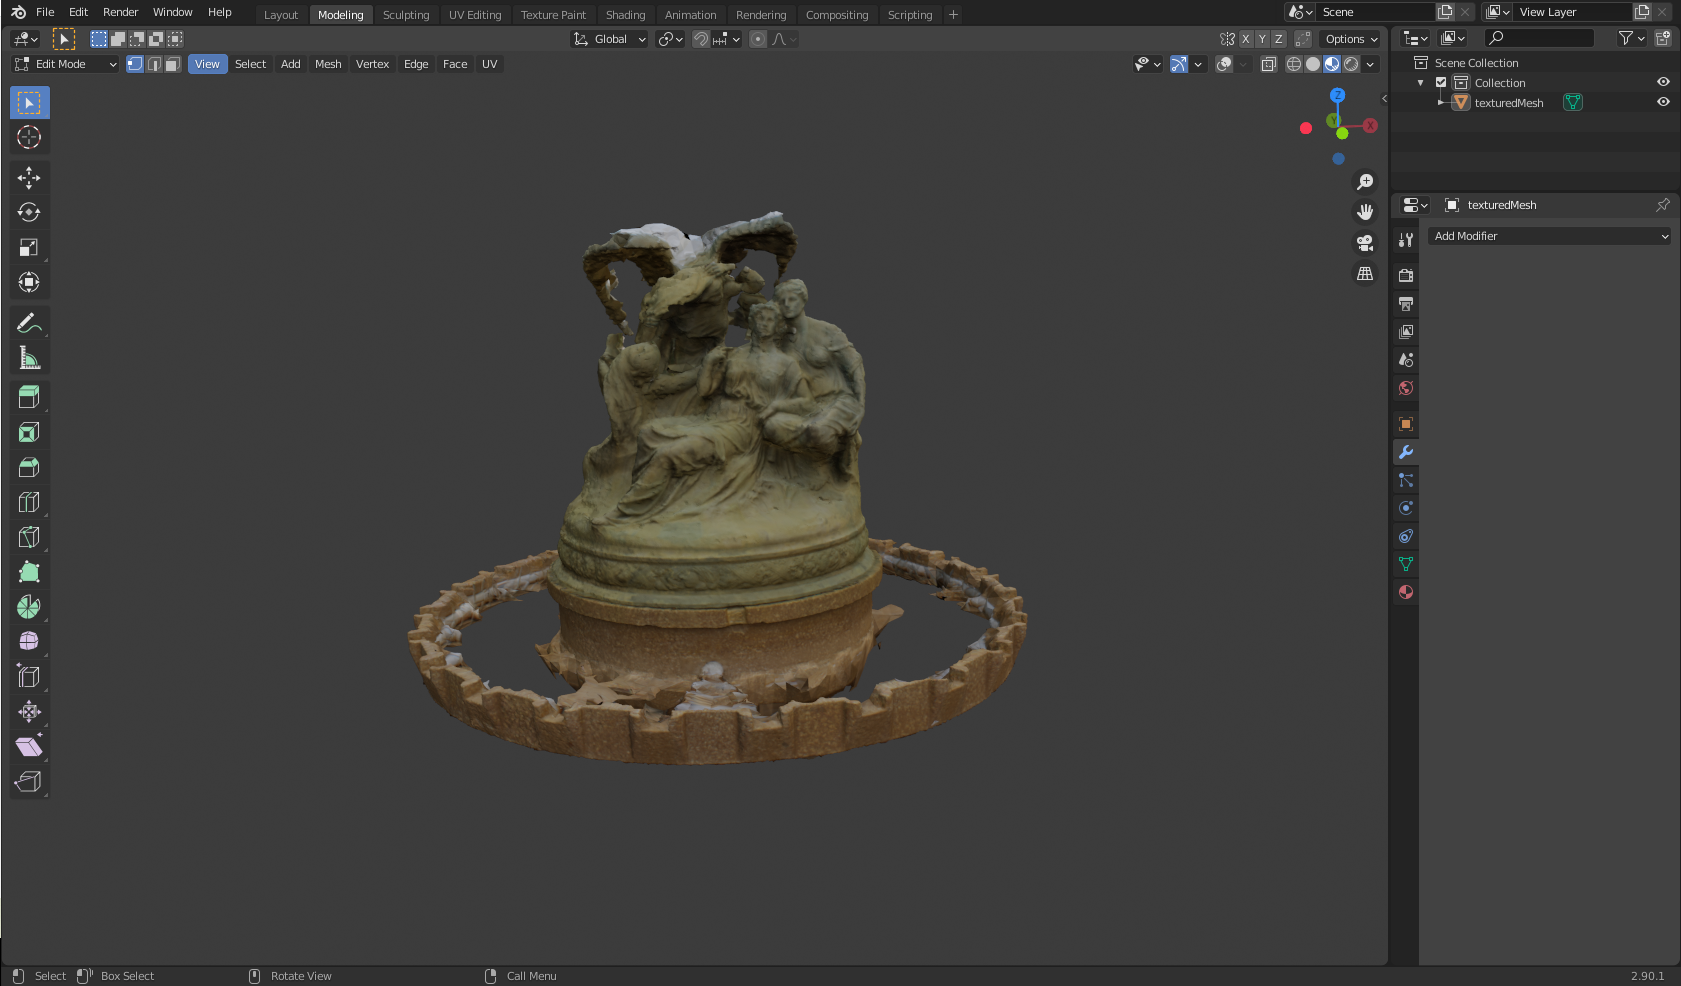
Task: Enable edge select mode
Action: [154, 64]
